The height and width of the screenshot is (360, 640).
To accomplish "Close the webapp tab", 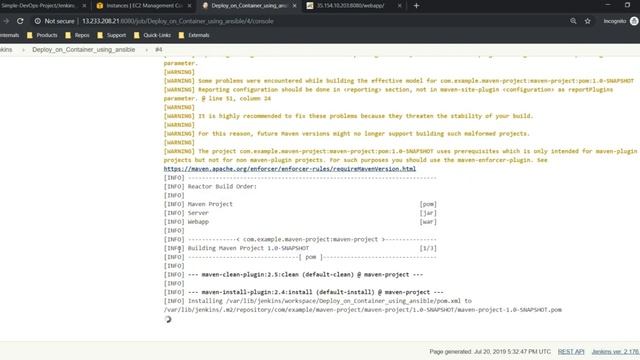I will (x=399, y=6).
